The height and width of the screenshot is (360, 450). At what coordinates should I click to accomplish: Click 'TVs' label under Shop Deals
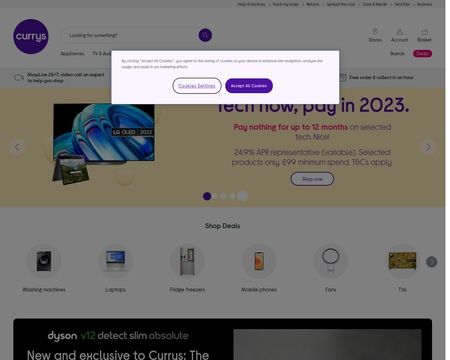402,290
